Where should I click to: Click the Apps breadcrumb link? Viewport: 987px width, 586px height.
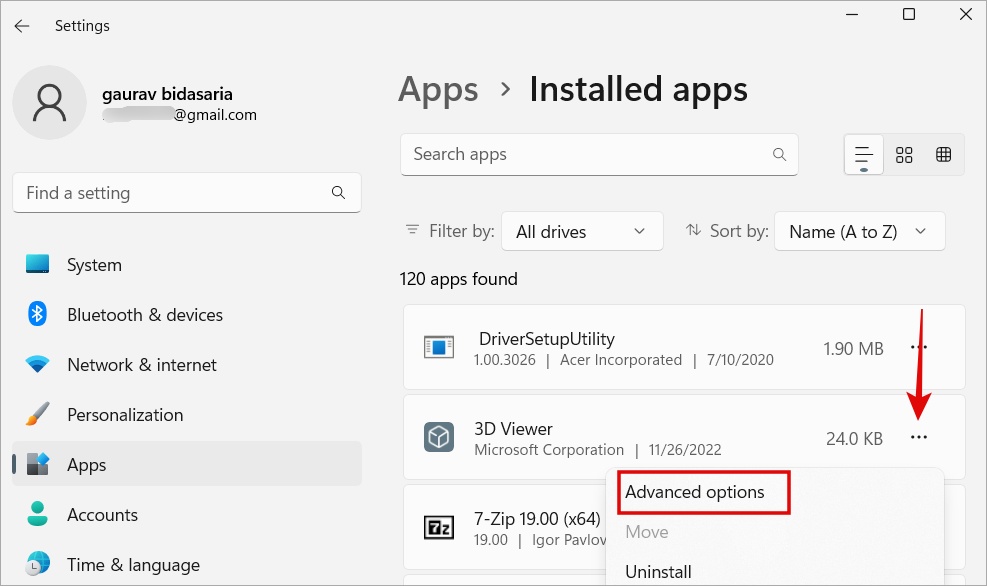click(x=436, y=90)
